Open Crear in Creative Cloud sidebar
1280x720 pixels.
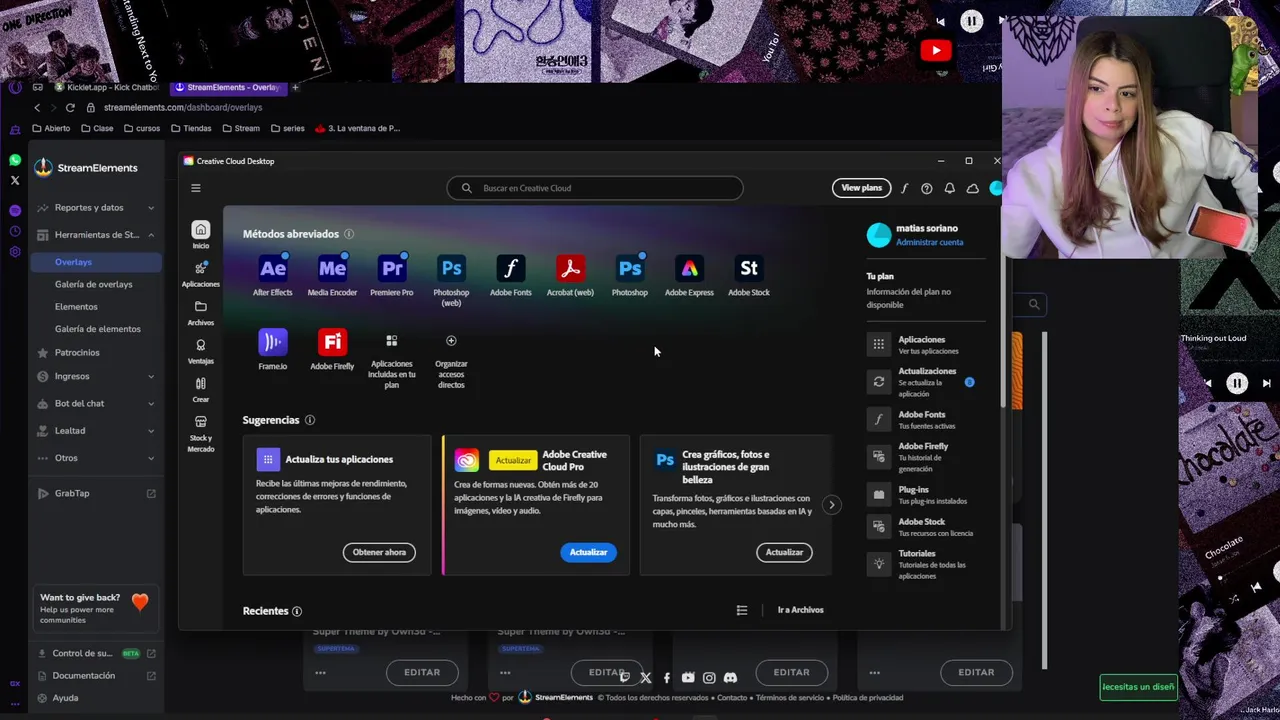(x=201, y=389)
